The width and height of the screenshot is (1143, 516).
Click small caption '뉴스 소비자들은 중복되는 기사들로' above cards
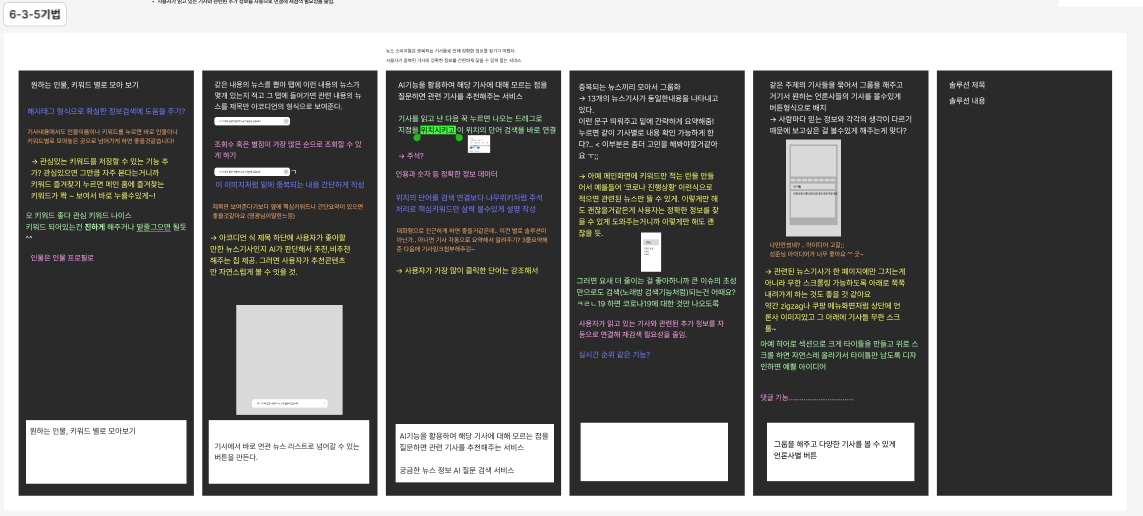click(451, 50)
